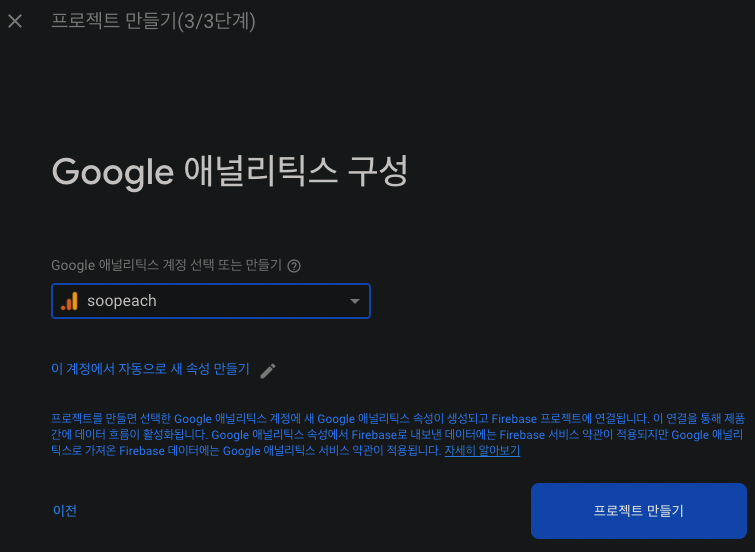The image size is (755, 552).
Task: Click the analytics bar-chart icon beside soopeach
Action: point(69,301)
